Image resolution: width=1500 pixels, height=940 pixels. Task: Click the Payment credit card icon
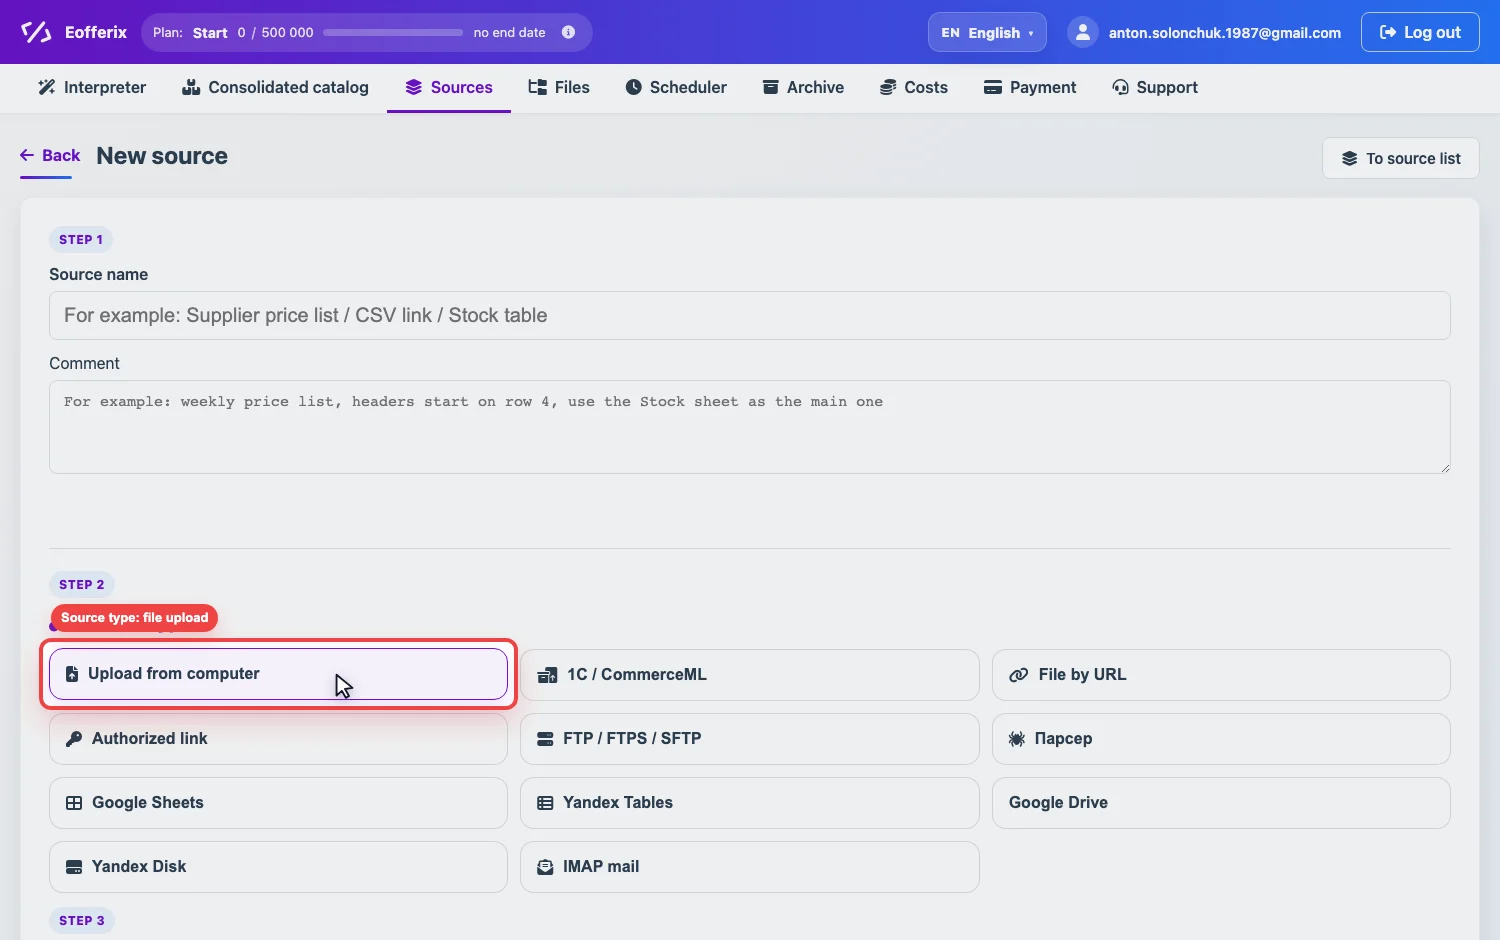[x=992, y=87]
